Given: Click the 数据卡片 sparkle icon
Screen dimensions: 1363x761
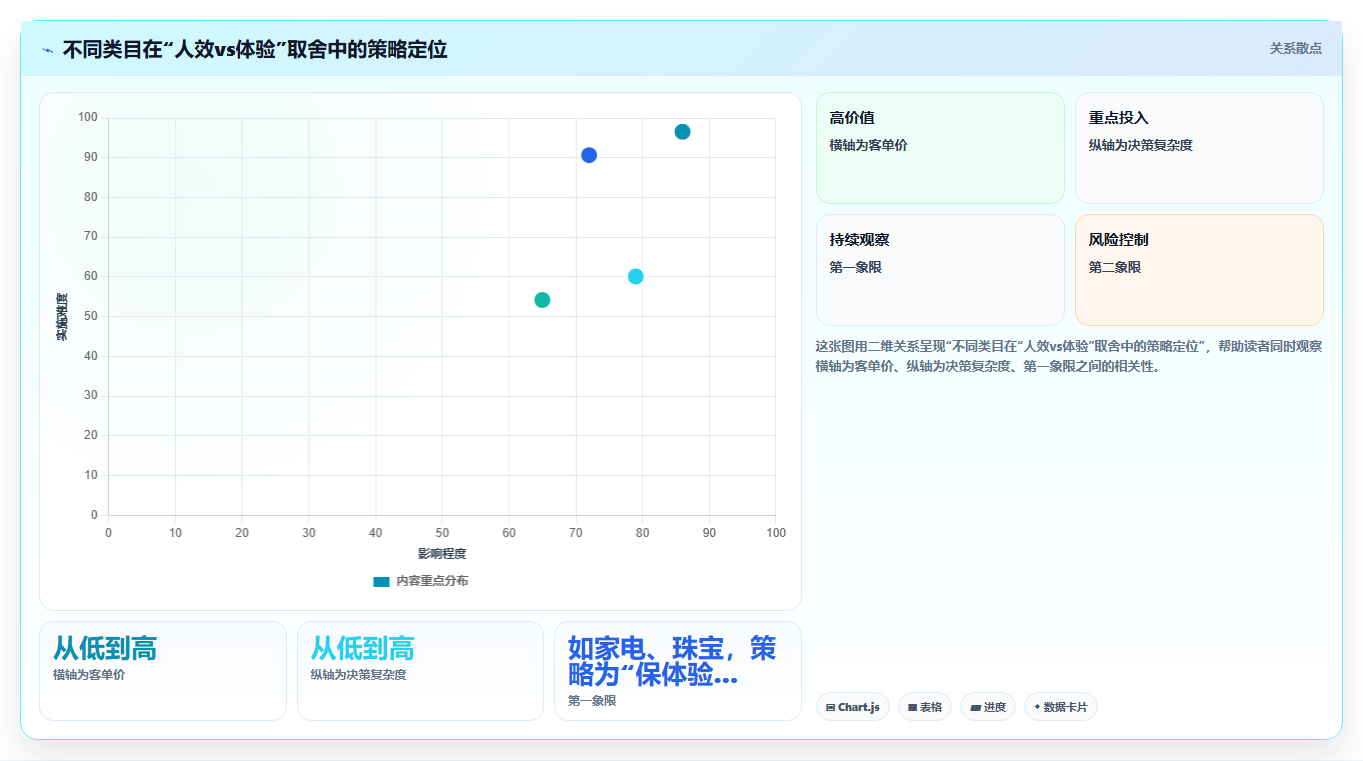Looking at the screenshot, I should [x=1037, y=707].
